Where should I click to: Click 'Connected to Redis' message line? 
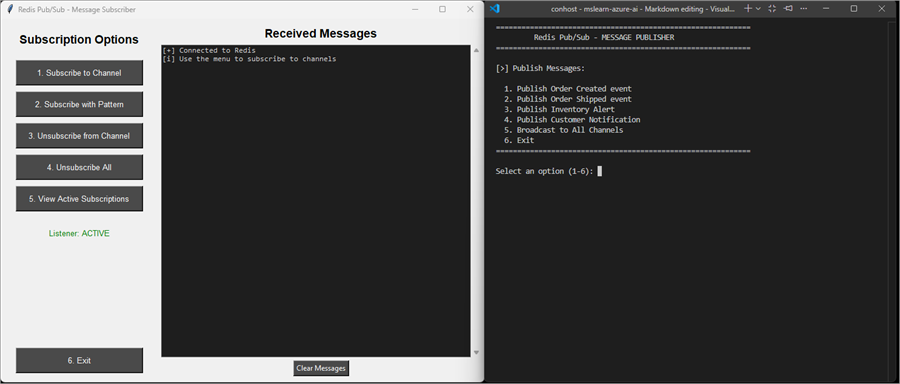pos(209,51)
